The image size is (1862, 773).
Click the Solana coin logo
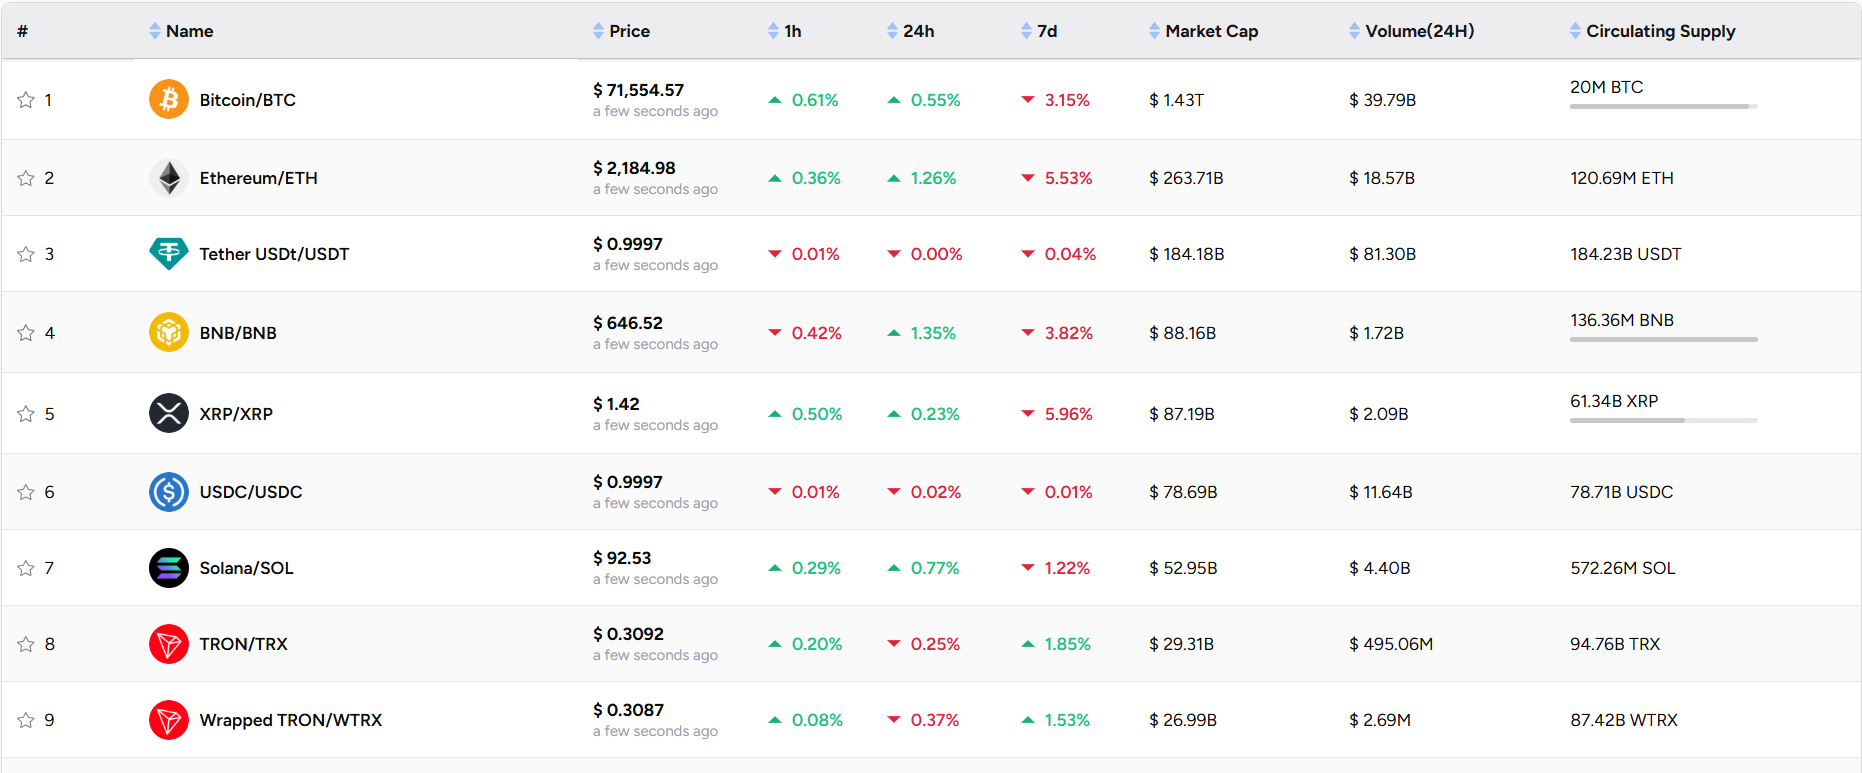pos(168,567)
